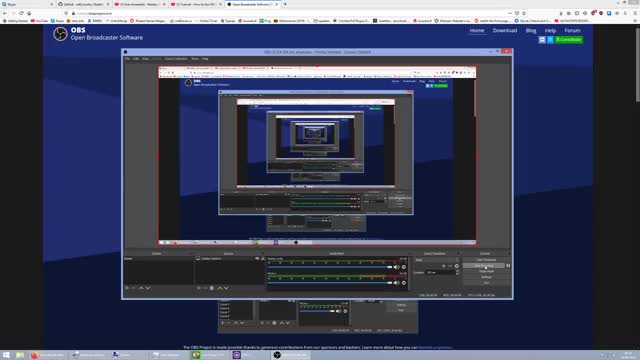Click the OBS logo on the website header
This screenshot has width=640, height=360.
60,34
